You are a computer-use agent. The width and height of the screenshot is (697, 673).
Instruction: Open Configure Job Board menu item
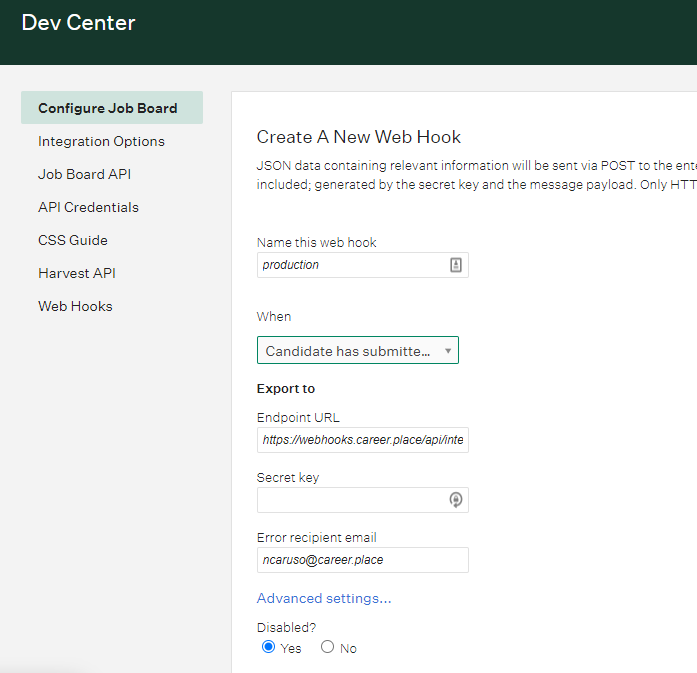pos(112,108)
